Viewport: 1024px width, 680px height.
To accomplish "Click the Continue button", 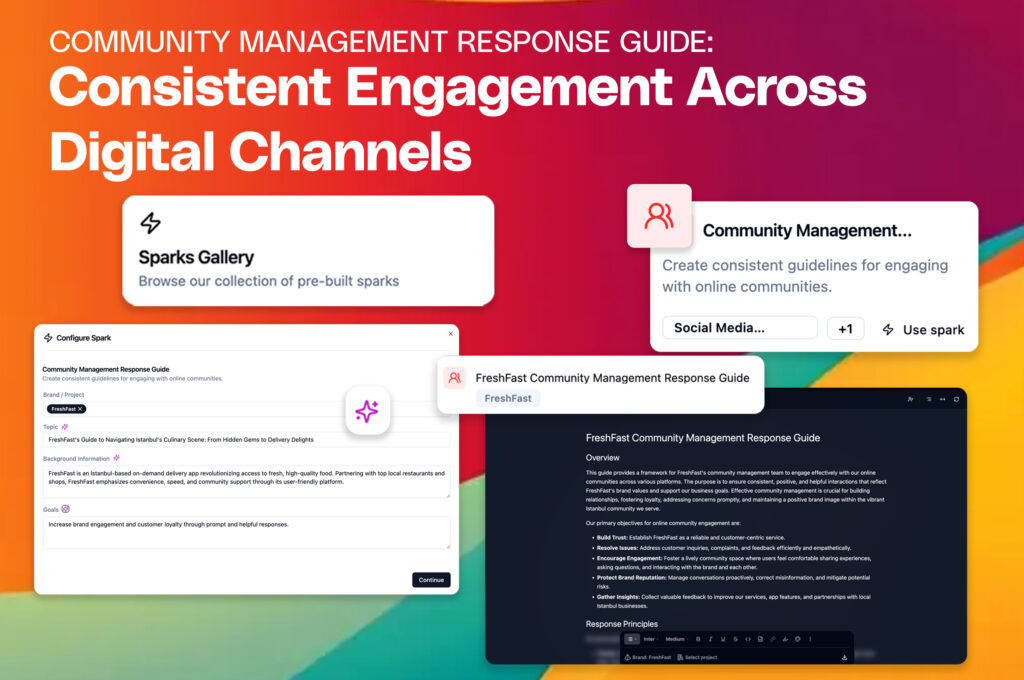I will [431, 579].
